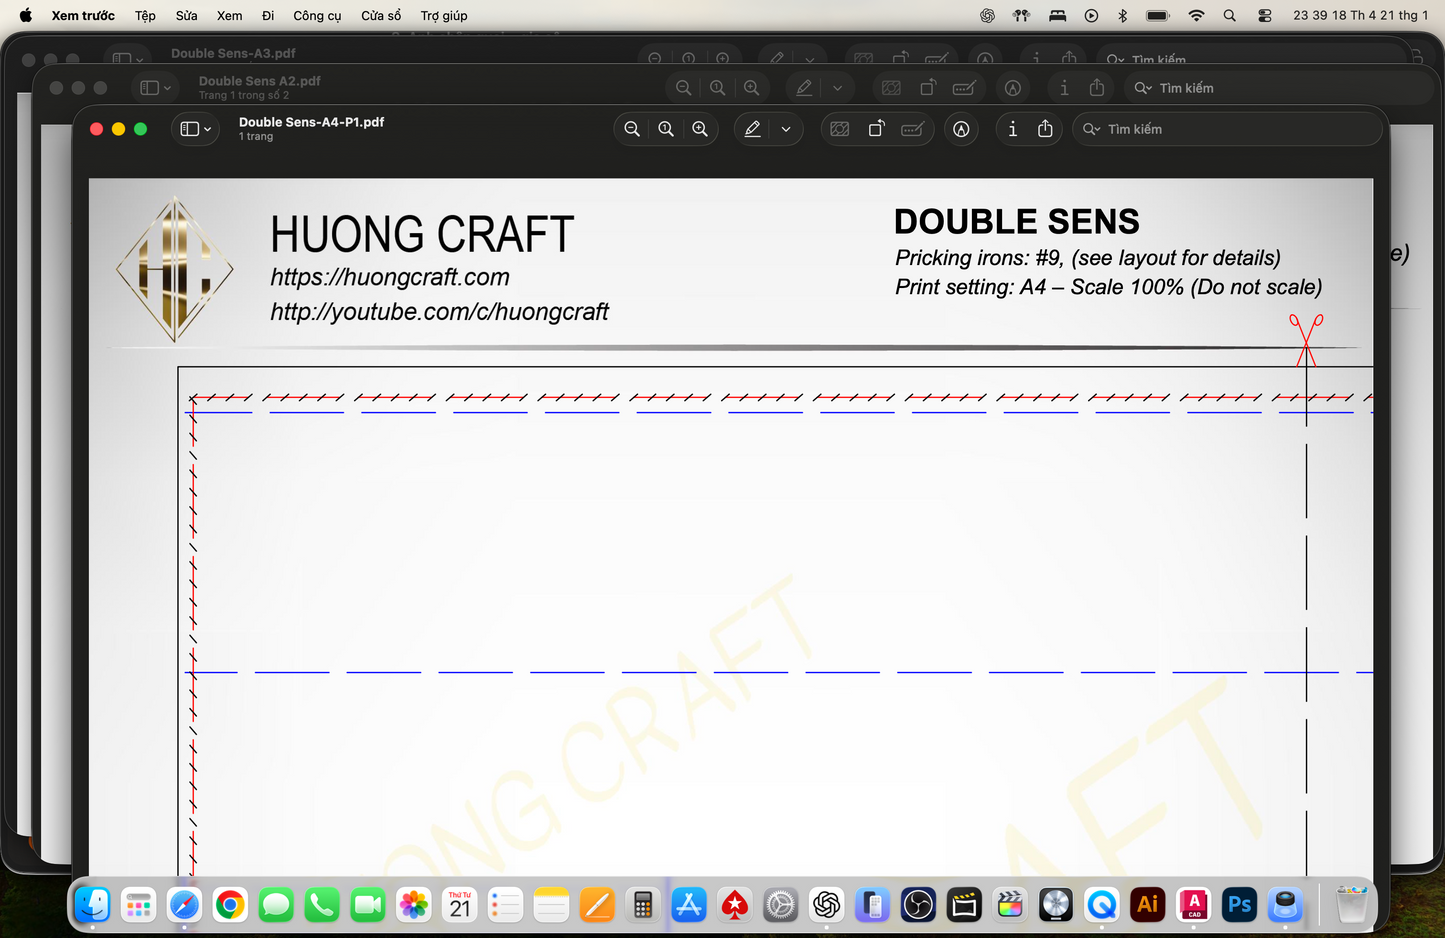Launch OBS Studio from the Dock

coord(918,904)
